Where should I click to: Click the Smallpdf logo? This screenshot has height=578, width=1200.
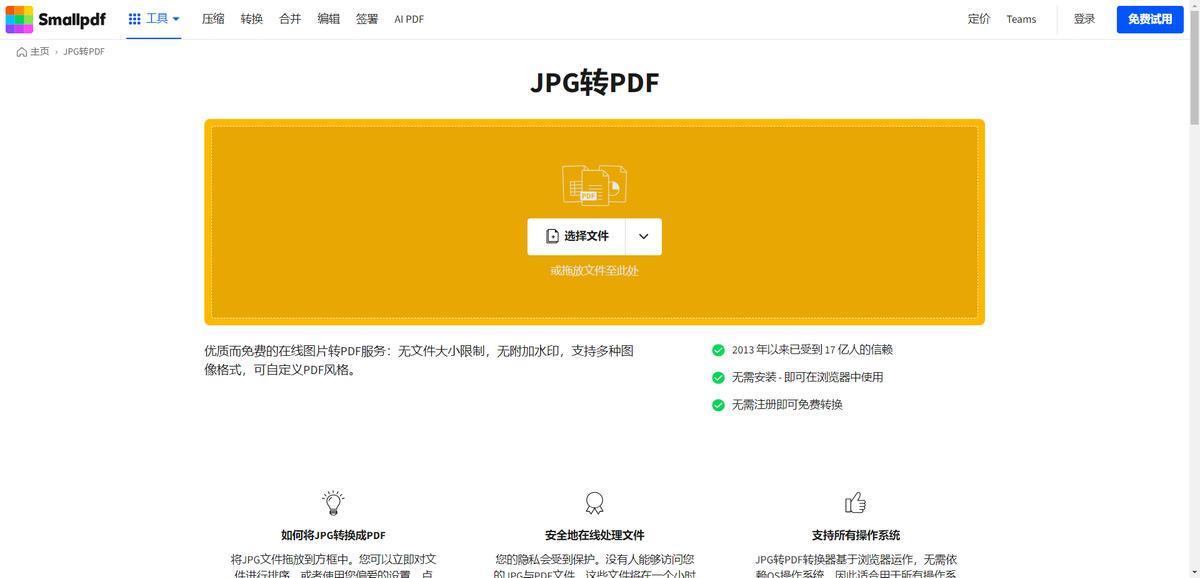(x=55, y=19)
